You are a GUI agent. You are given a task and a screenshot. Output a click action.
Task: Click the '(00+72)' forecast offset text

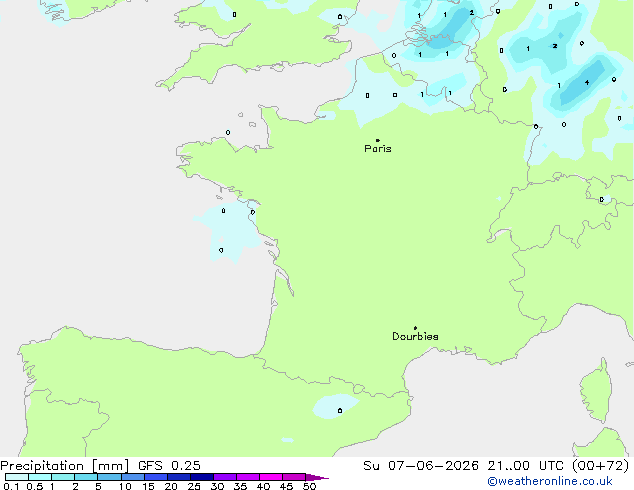[601, 466]
